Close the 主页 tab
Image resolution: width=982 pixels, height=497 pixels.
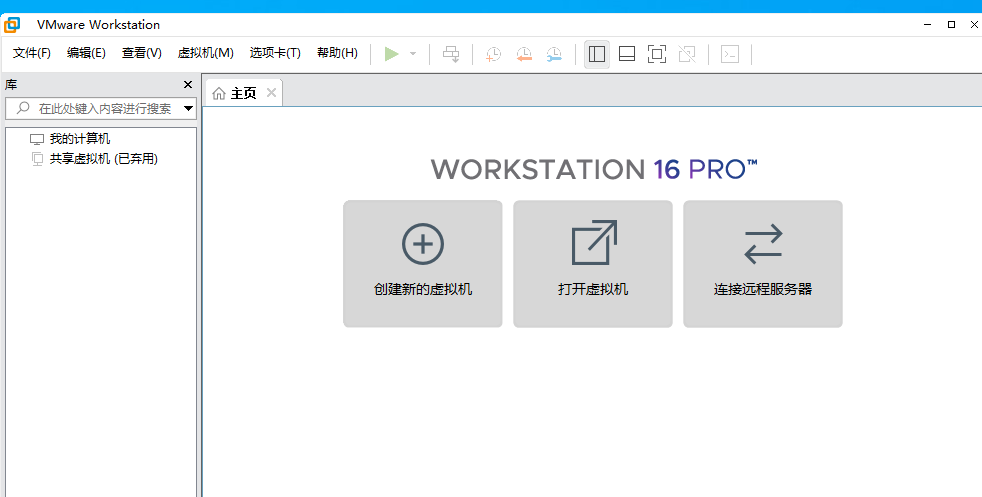[271, 93]
